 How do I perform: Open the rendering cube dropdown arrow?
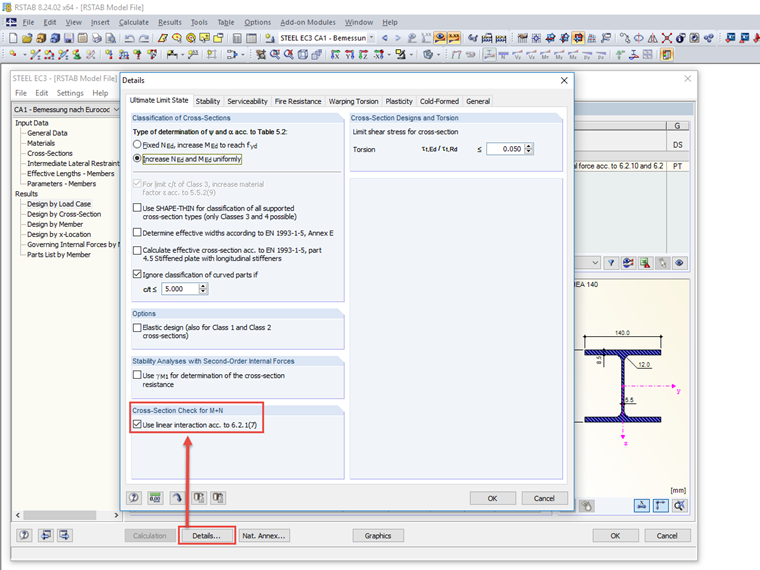438,54
